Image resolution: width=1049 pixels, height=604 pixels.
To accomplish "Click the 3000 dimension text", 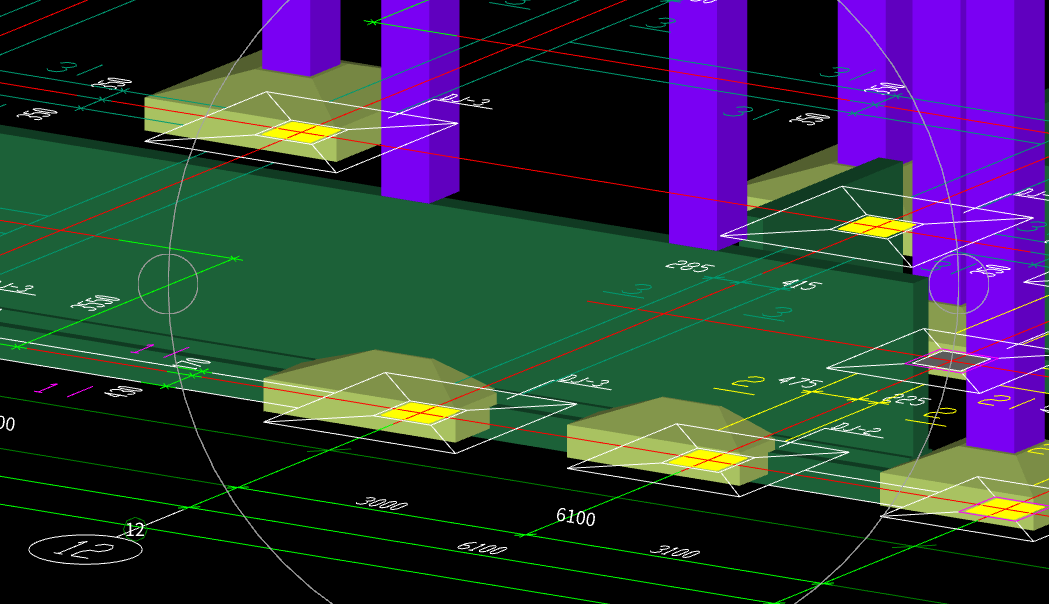I will pos(381,503).
